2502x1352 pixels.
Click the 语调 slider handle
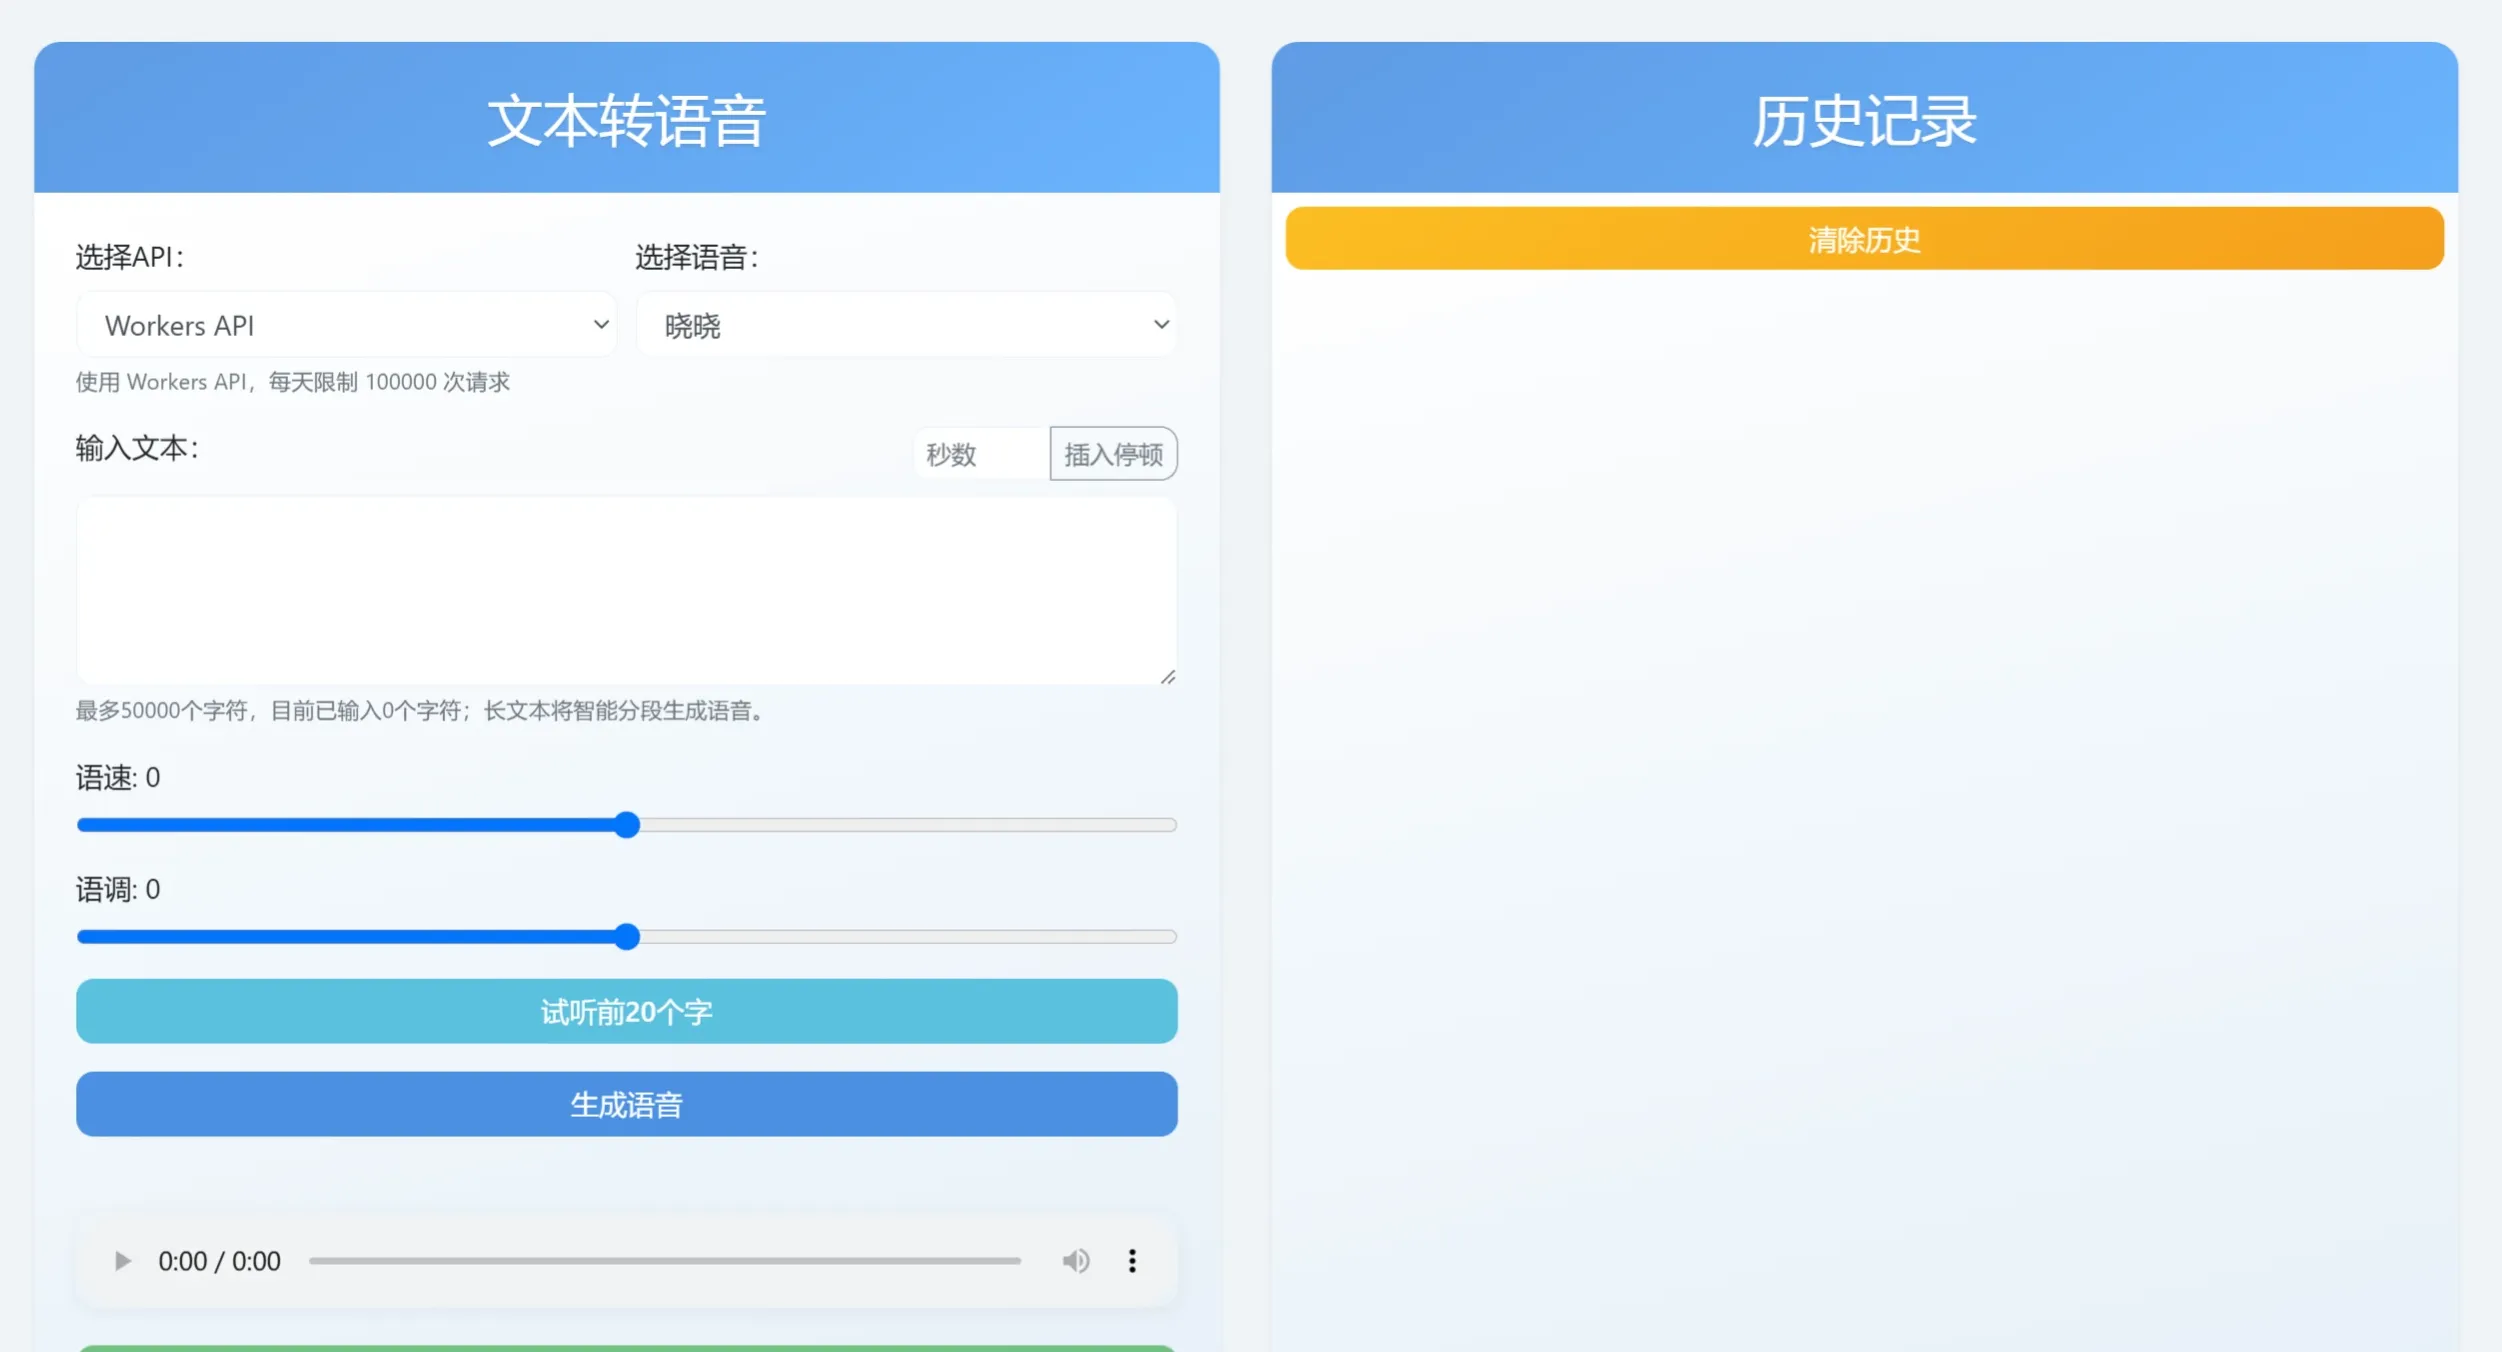(x=627, y=937)
